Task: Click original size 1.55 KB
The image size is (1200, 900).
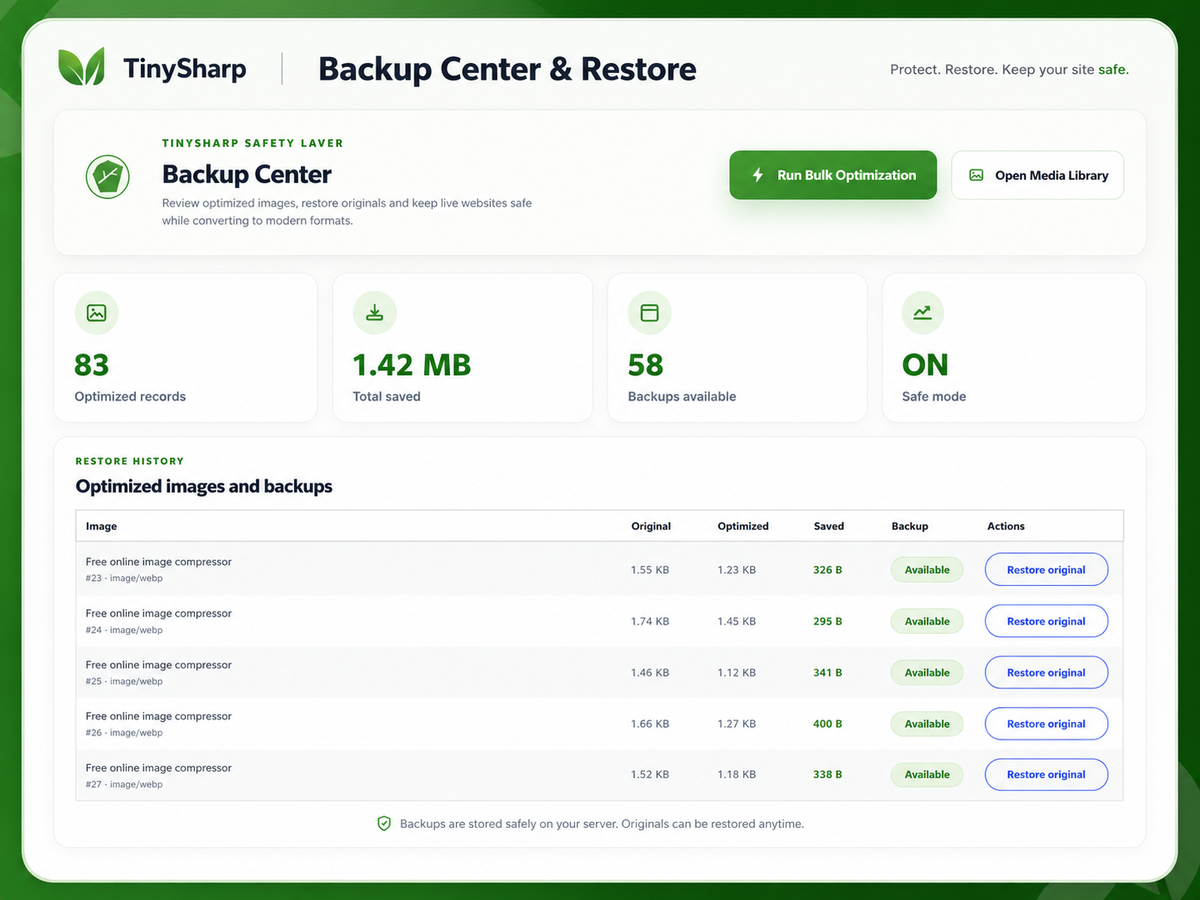Action: pyautogui.click(x=650, y=570)
